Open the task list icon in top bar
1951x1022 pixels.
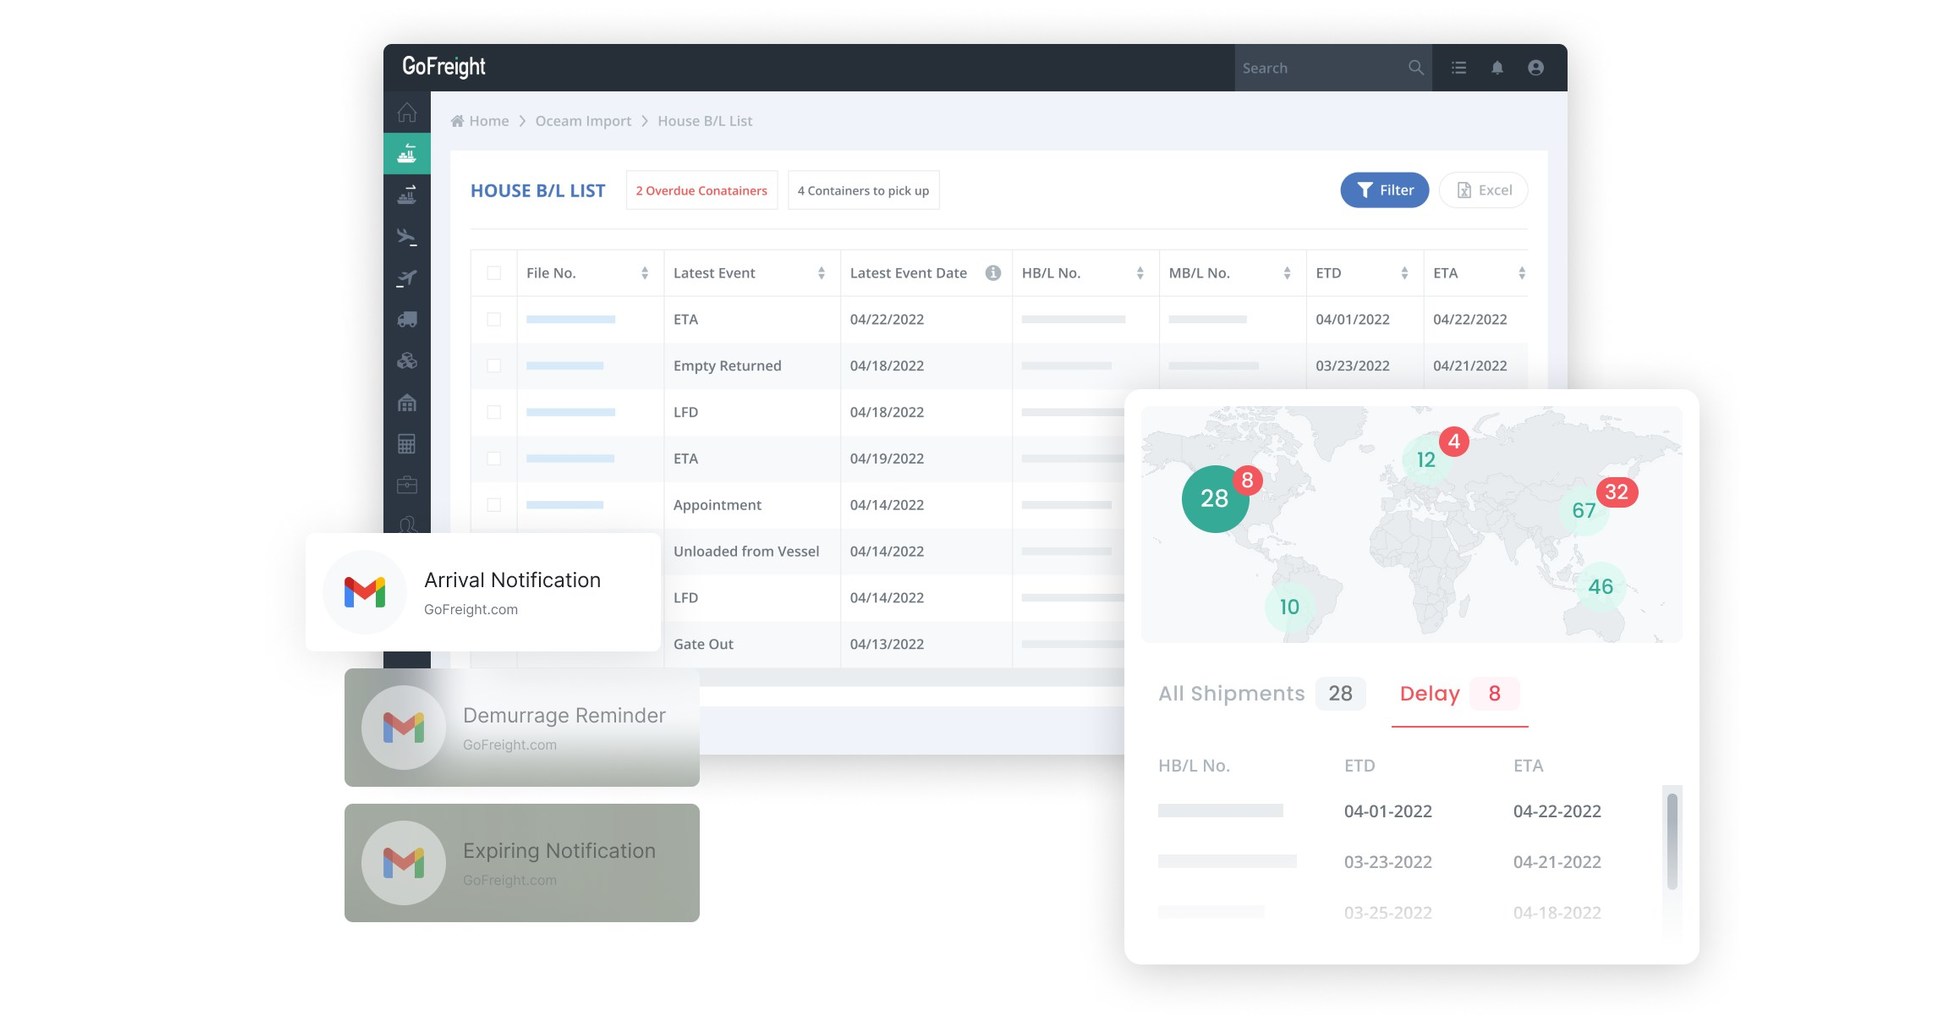coord(1458,67)
